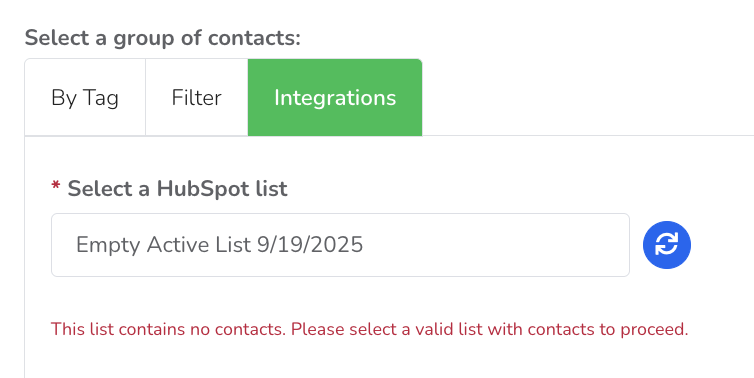Select the green Integrations tab
The height and width of the screenshot is (378, 754).
(x=335, y=98)
